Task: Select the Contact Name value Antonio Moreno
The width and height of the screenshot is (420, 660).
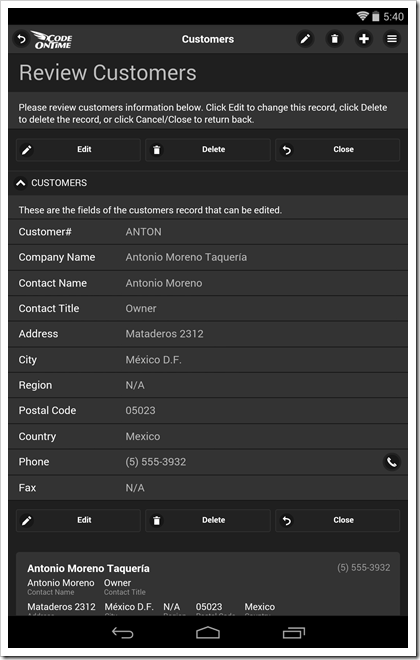Action: [164, 283]
